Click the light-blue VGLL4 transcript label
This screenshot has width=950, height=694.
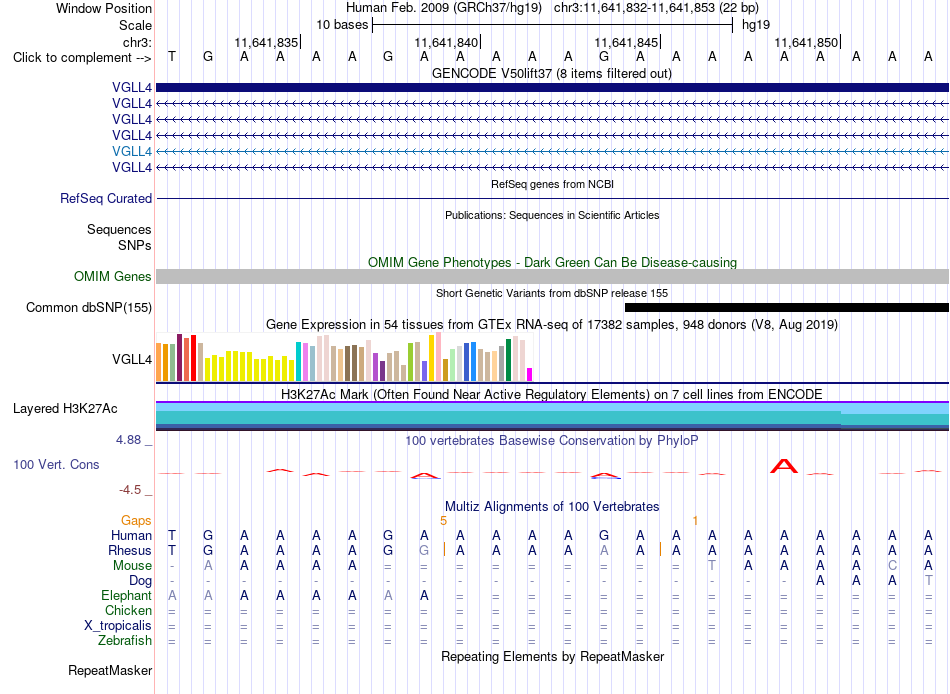[x=132, y=151]
